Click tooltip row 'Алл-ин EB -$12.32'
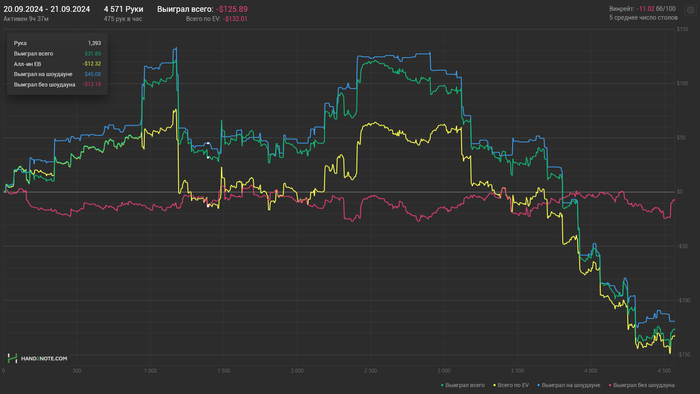Viewport: 700px width, 394px height. click(57, 64)
